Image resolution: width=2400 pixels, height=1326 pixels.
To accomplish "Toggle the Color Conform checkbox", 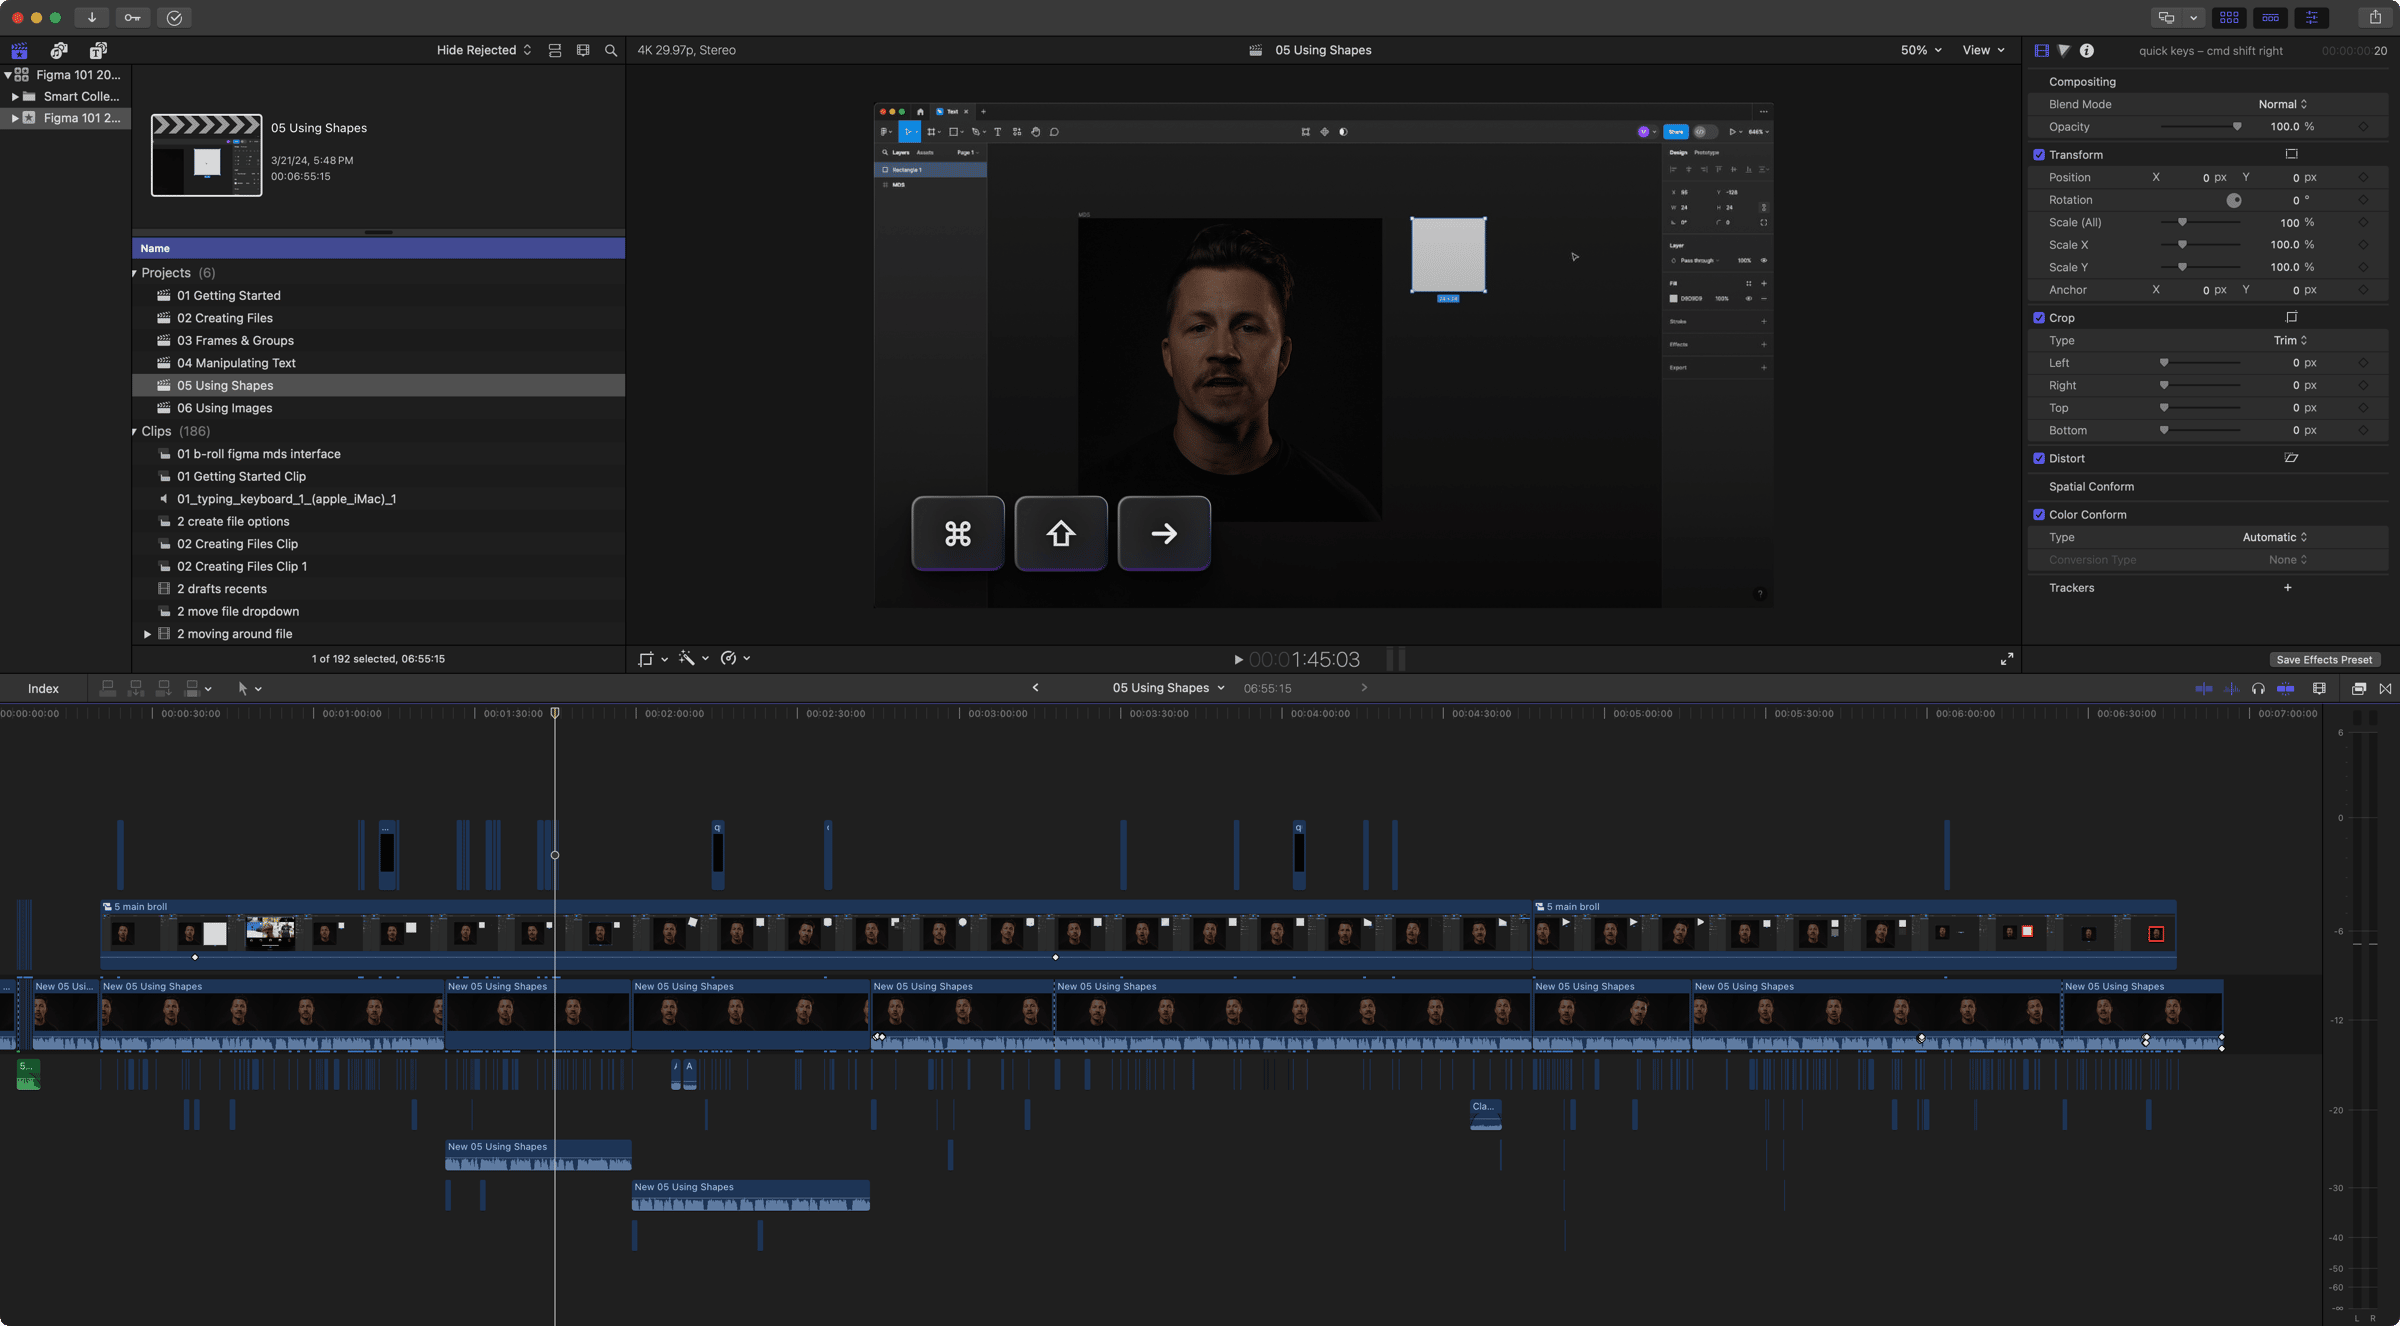I will (2039, 515).
